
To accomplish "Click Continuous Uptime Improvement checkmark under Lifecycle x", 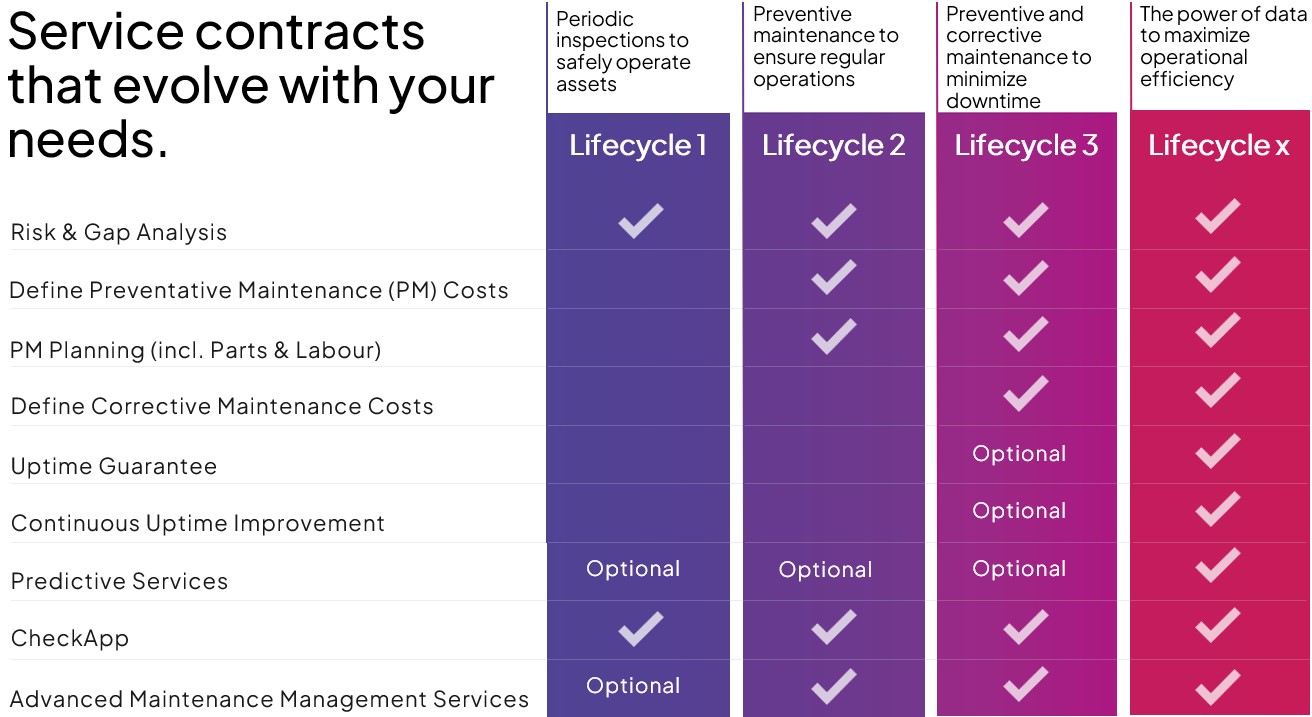I will 1217,509.
